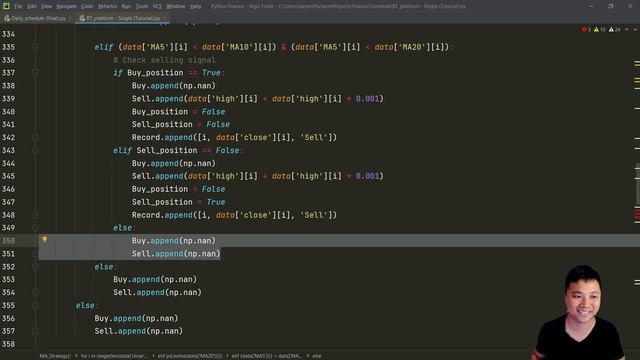
Task: Click the '# Check selling signal' comment
Action: (x=164, y=60)
